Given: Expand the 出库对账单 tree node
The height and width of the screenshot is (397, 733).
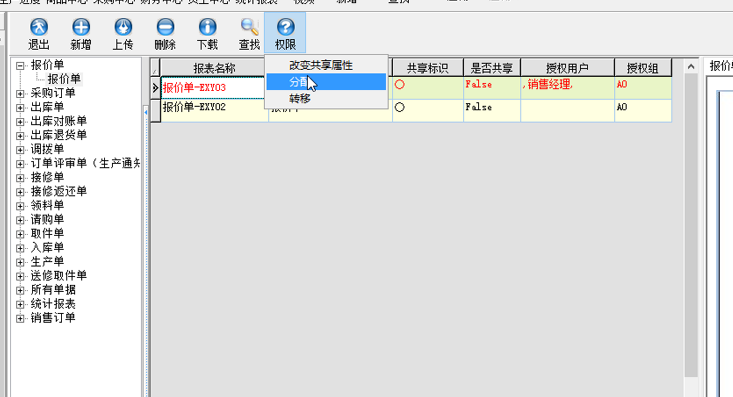Looking at the screenshot, I should coord(20,122).
